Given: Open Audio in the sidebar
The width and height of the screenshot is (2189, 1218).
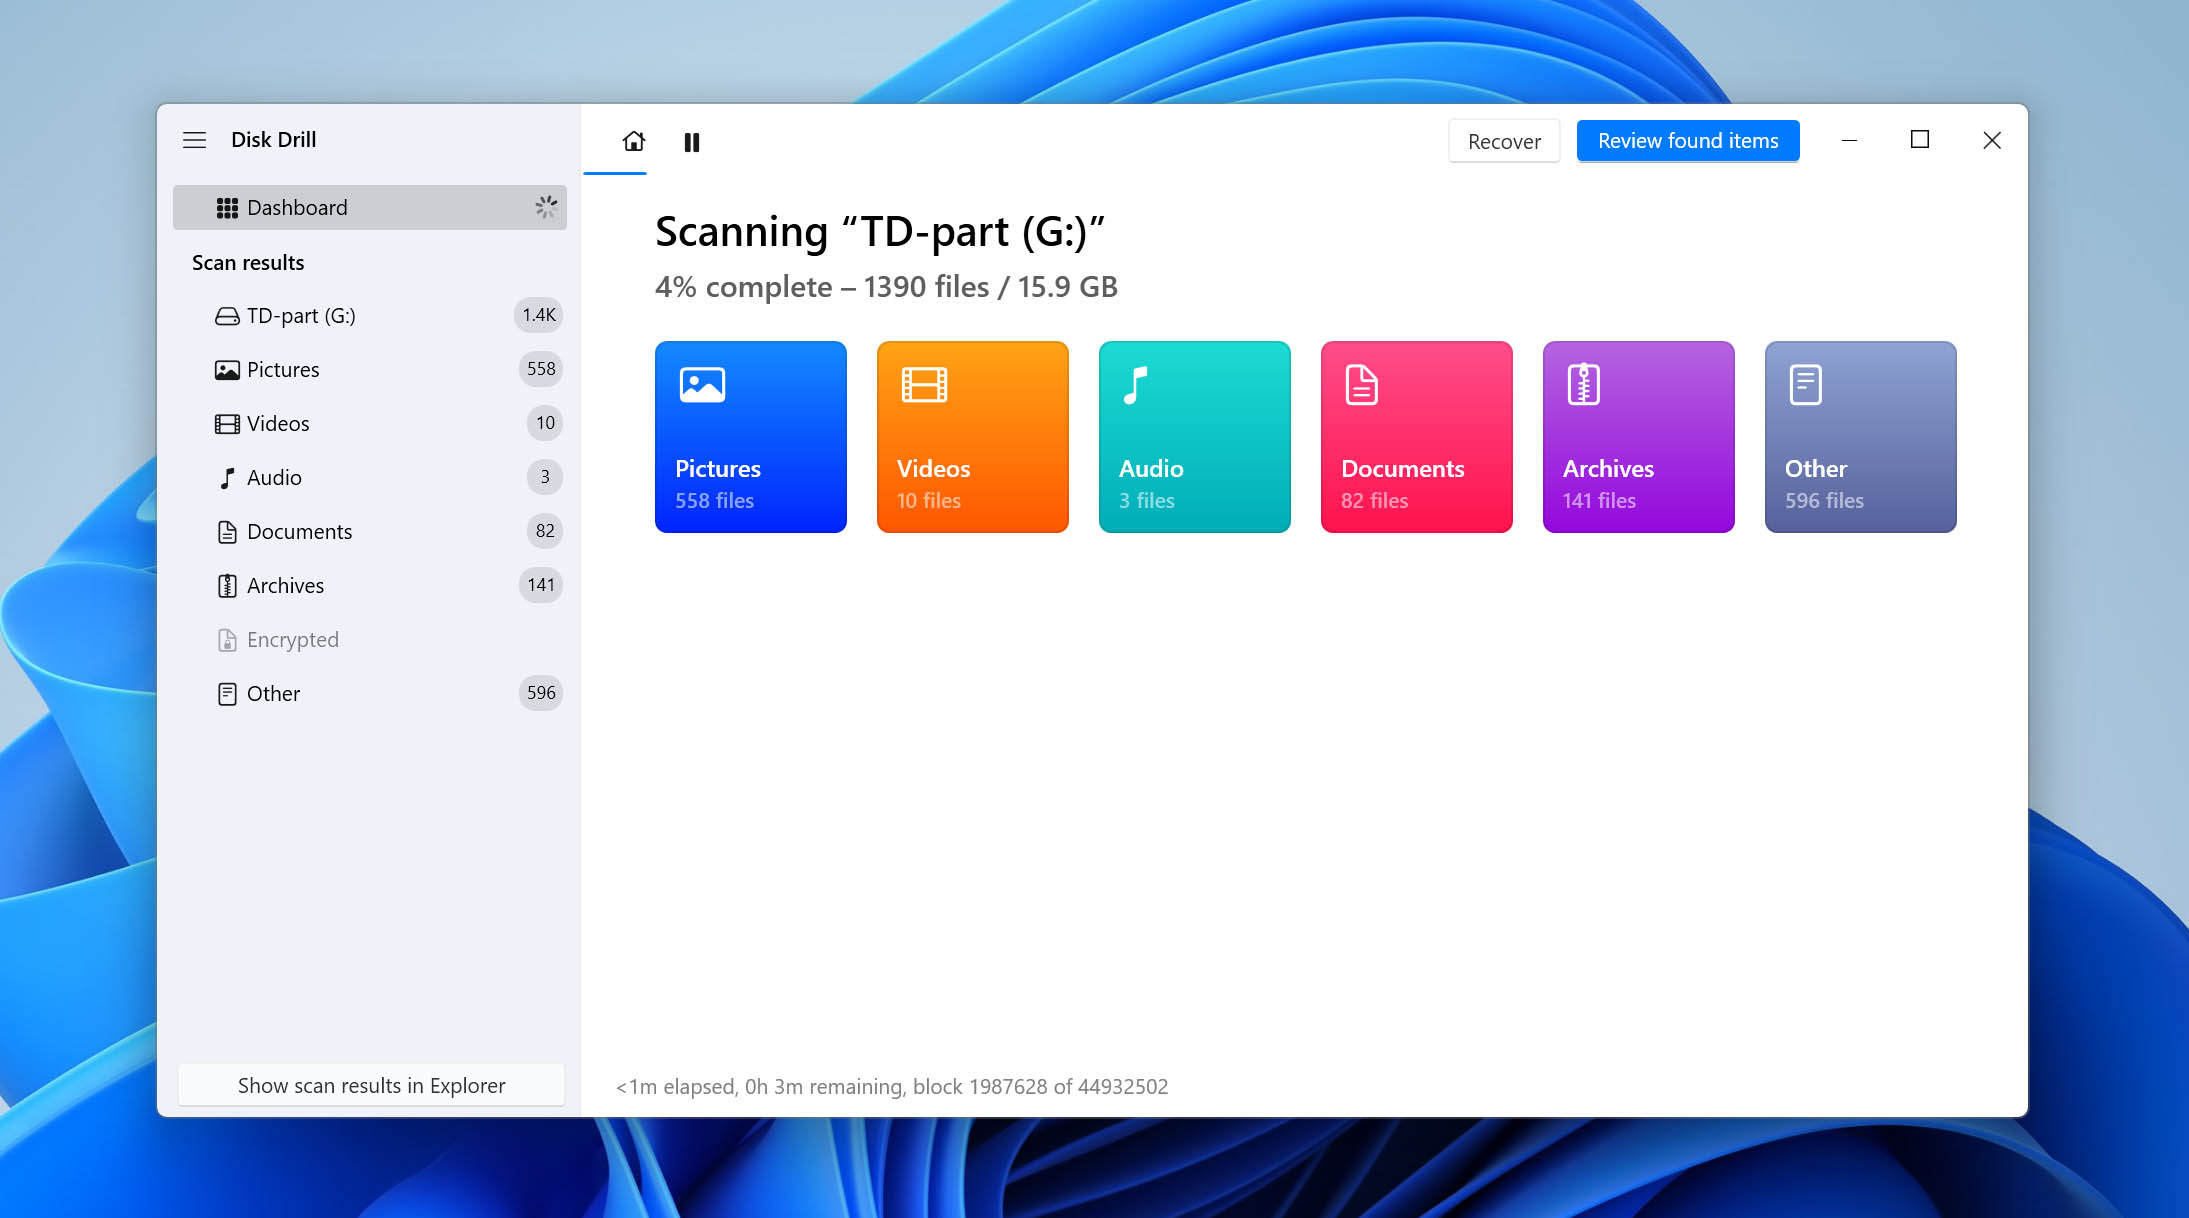Looking at the screenshot, I should [x=370, y=477].
